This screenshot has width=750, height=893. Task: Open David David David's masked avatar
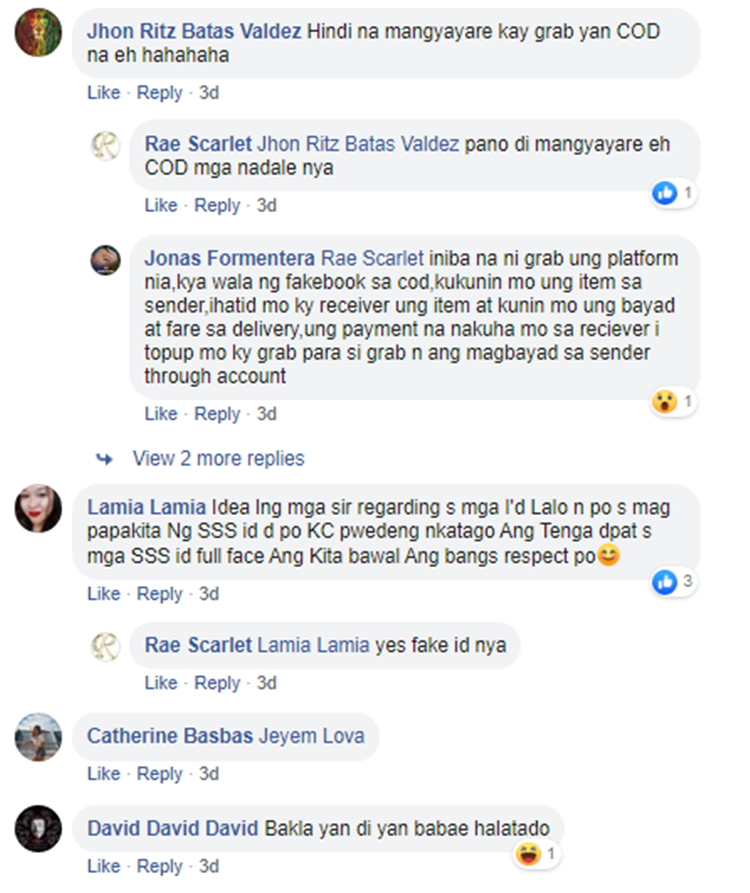pyautogui.click(x=38, y=829)
